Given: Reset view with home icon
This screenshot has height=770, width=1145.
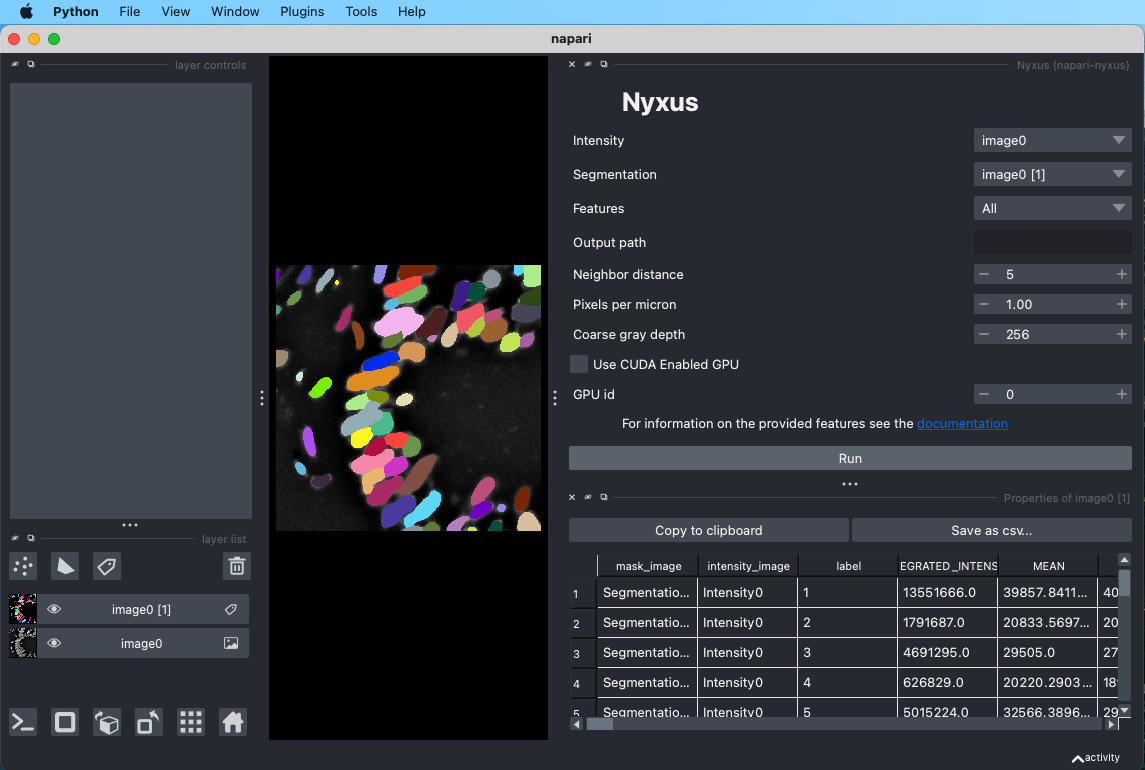Looking at the screenshot, I should [x=233, y=723].
